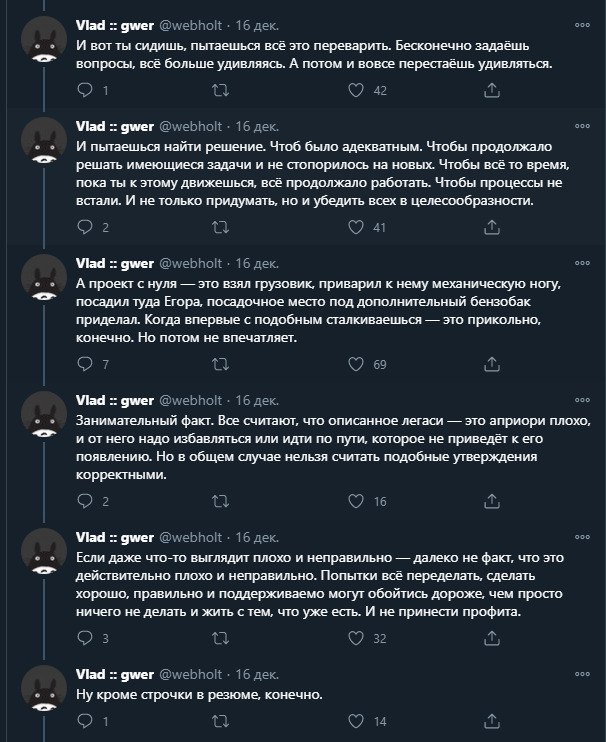Expand the menu on the last tweet
The image size is (606, 742).
tap(582, 673)
